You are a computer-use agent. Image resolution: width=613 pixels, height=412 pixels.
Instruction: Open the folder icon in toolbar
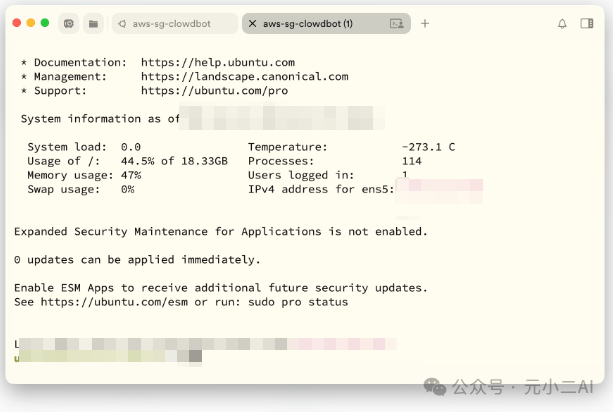[93, 24]
